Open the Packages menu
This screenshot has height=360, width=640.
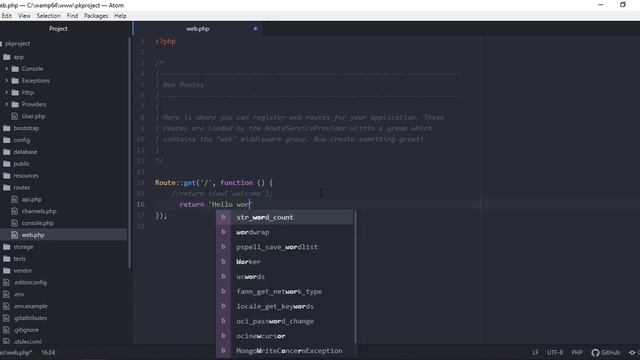pos(96,16)
